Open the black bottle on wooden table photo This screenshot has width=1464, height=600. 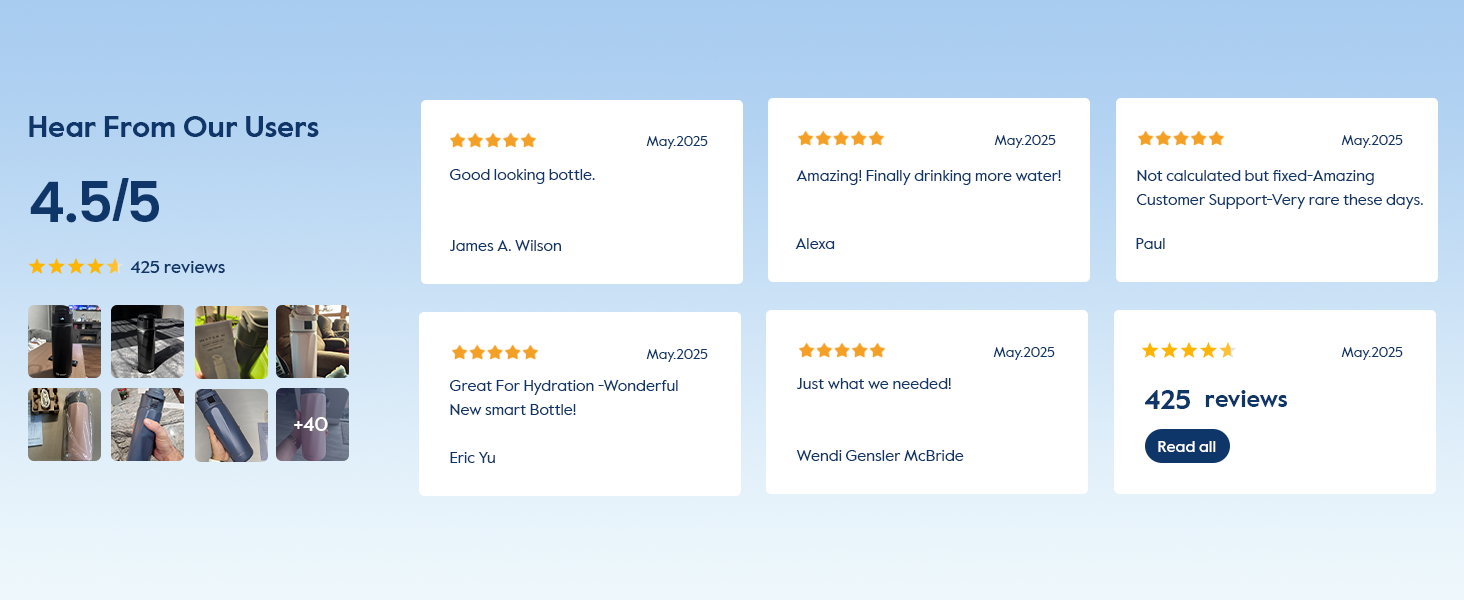tap(64, 341)
